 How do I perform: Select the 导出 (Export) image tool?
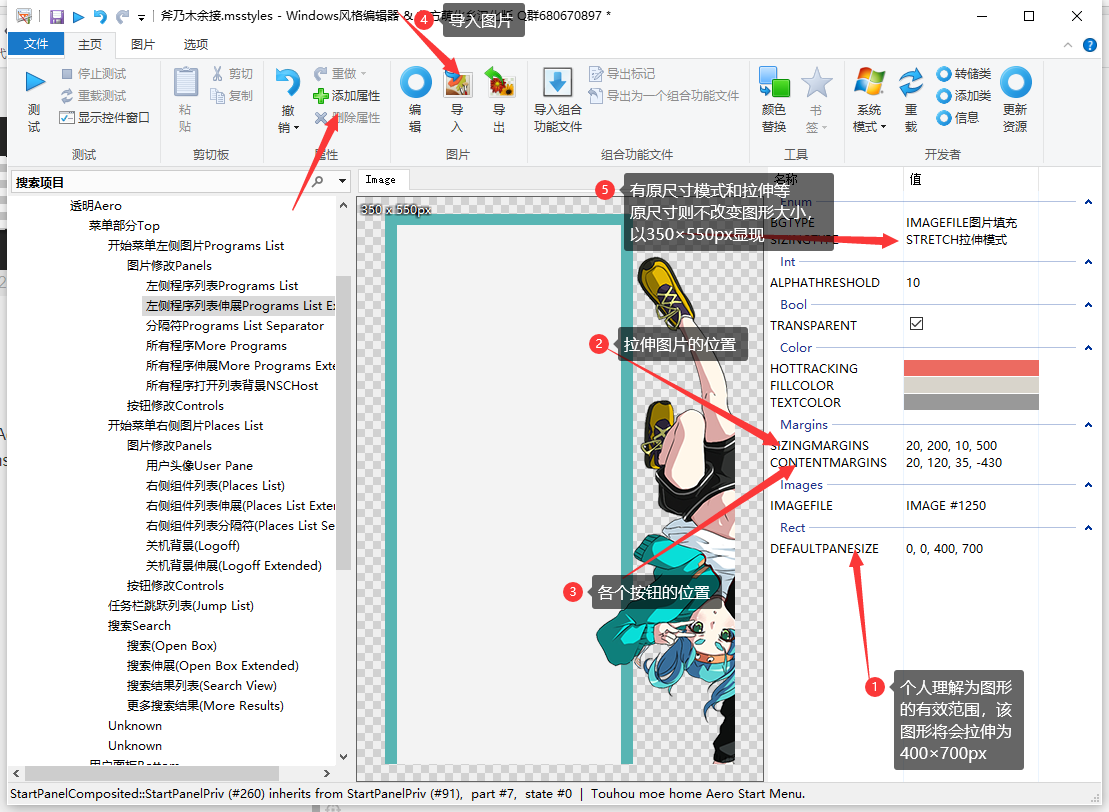coord(500,90)
